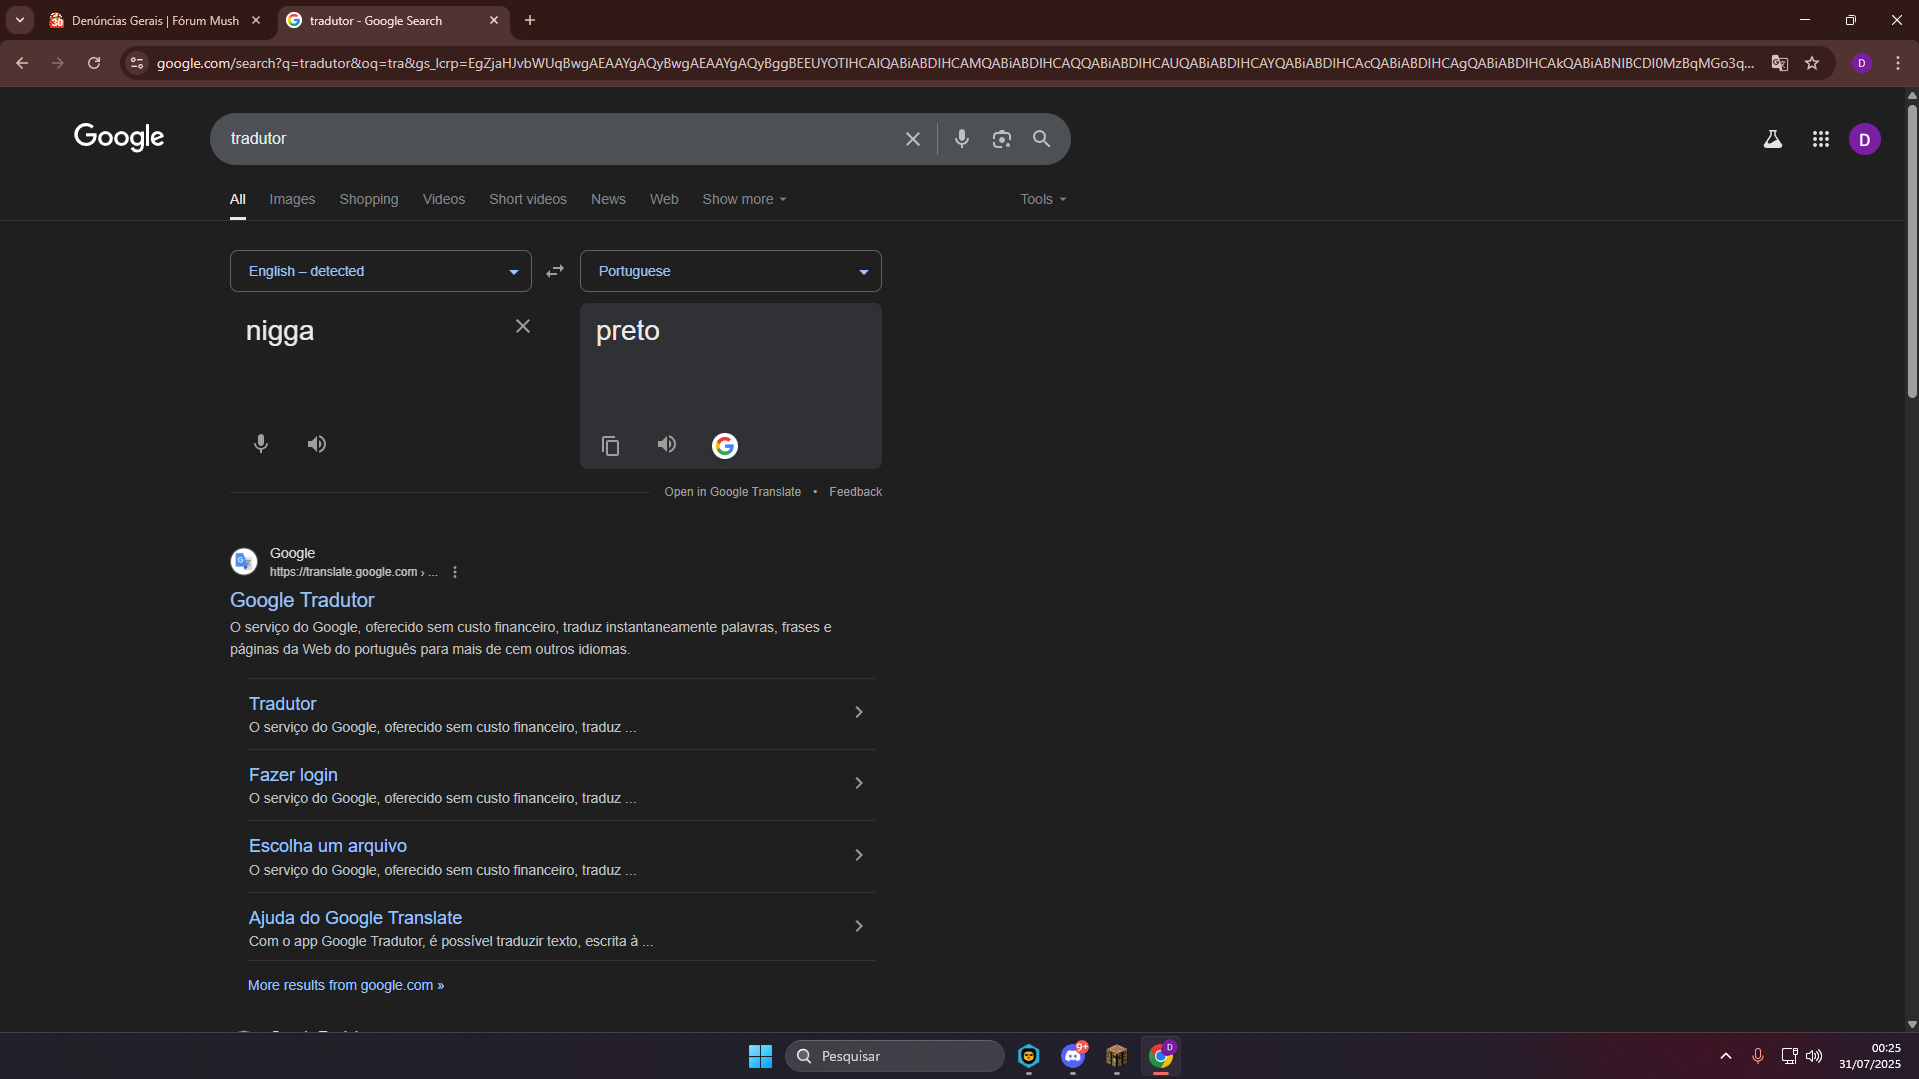
Task: Open the Tradutor sitelink
Action: pyautogui.click(x=282, y=704)
